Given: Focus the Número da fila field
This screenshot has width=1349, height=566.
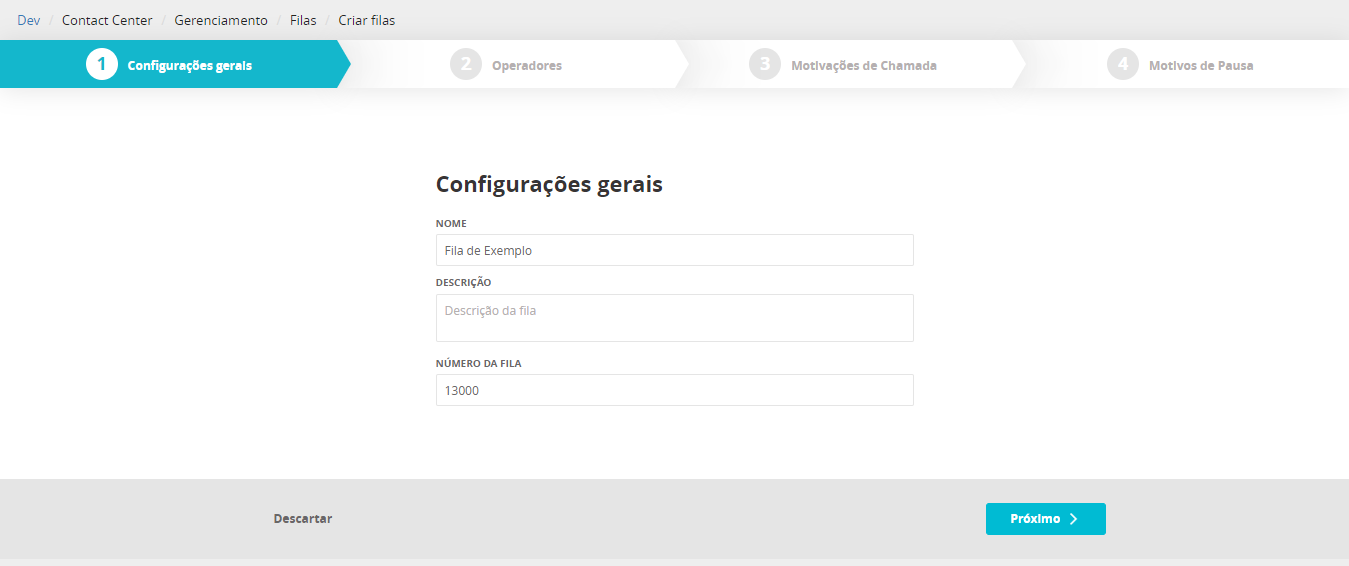Looking at the screenshot, I should [x=674, y=390].
